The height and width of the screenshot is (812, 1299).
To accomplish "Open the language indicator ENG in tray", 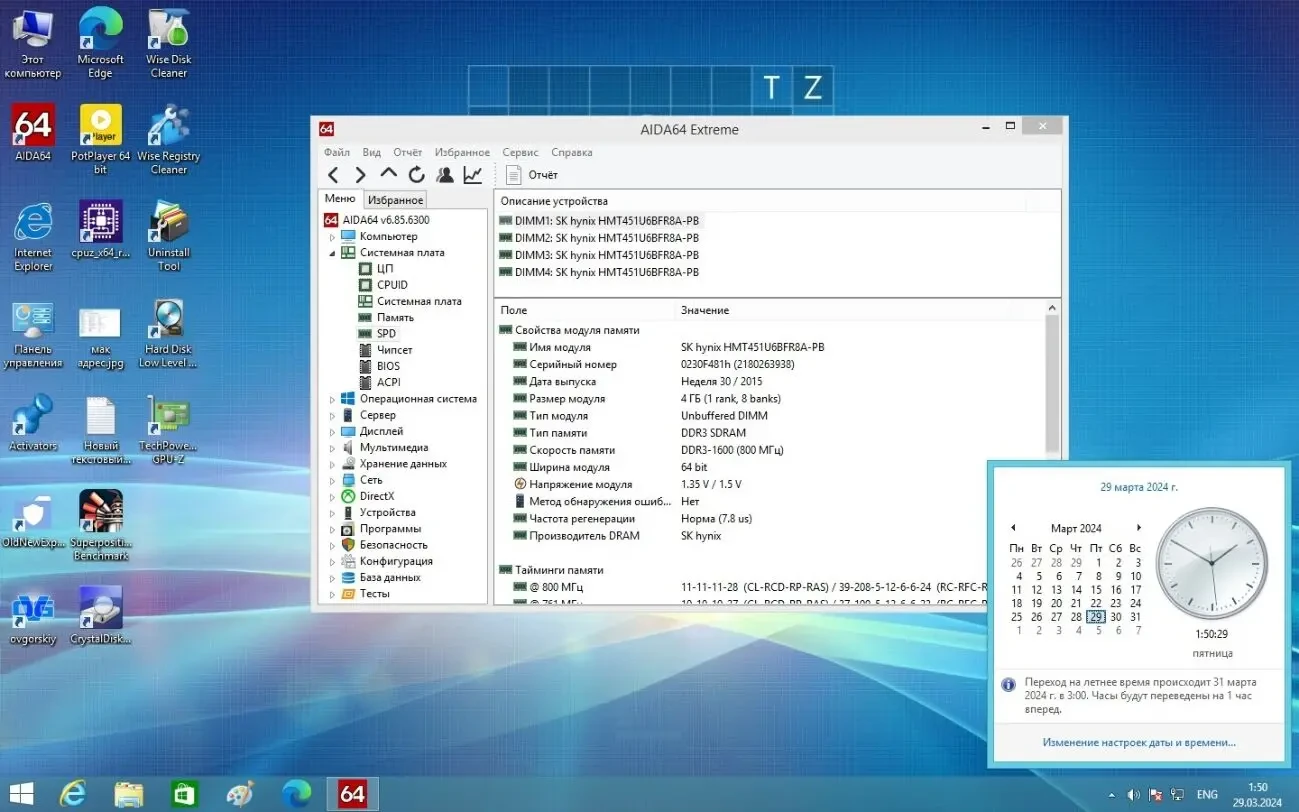I will tap(1206, 794).
